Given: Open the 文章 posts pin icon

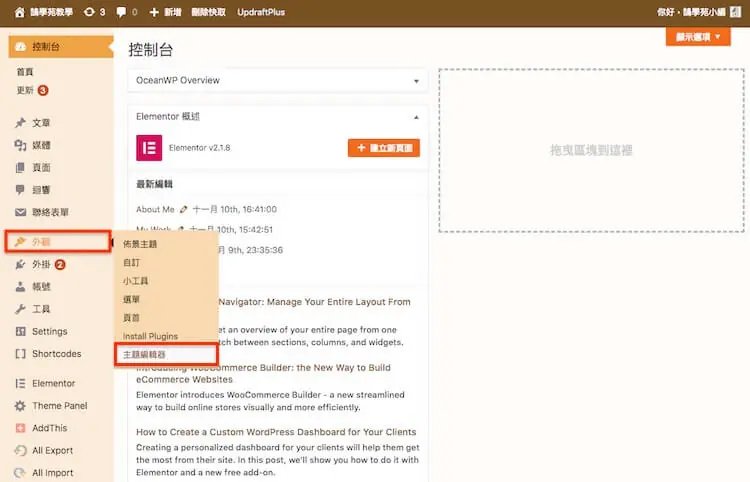Looking at the screenshot, I should pos(20,123).
